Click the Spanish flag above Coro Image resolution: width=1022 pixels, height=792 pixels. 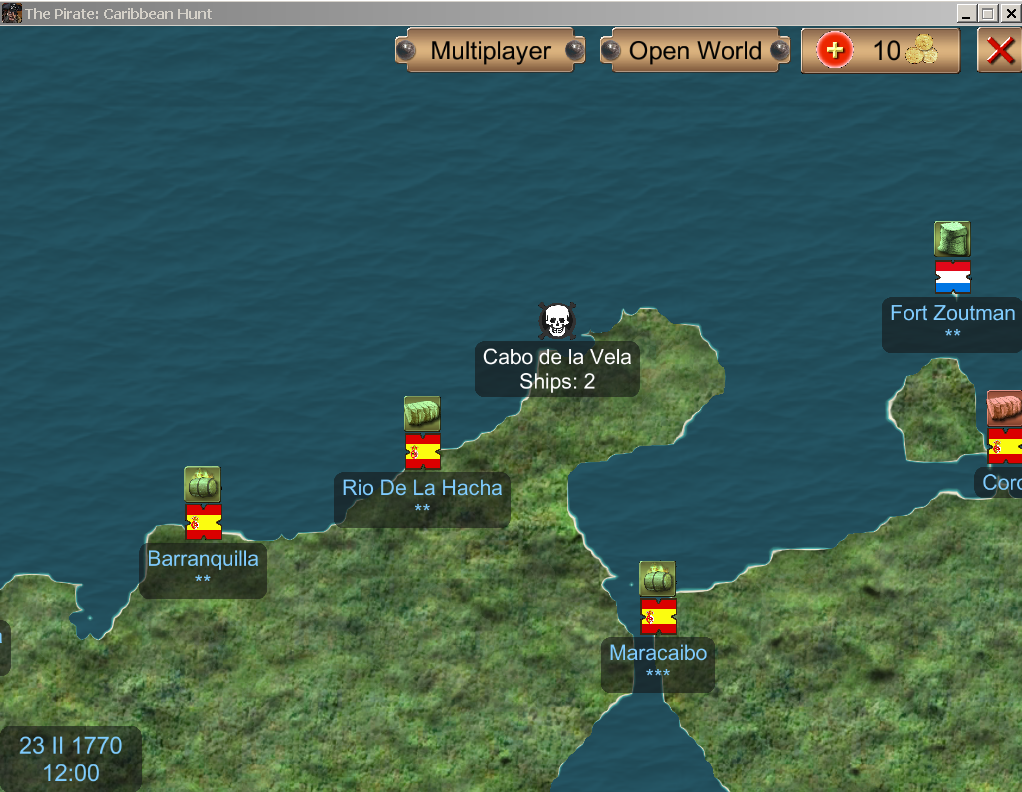pos(1005,446)
